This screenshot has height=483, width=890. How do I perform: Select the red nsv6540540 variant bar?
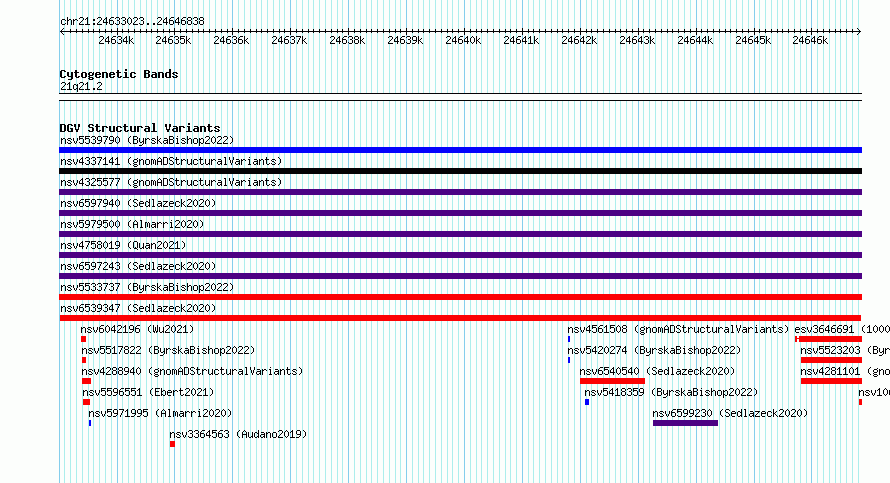coord(612,381)
